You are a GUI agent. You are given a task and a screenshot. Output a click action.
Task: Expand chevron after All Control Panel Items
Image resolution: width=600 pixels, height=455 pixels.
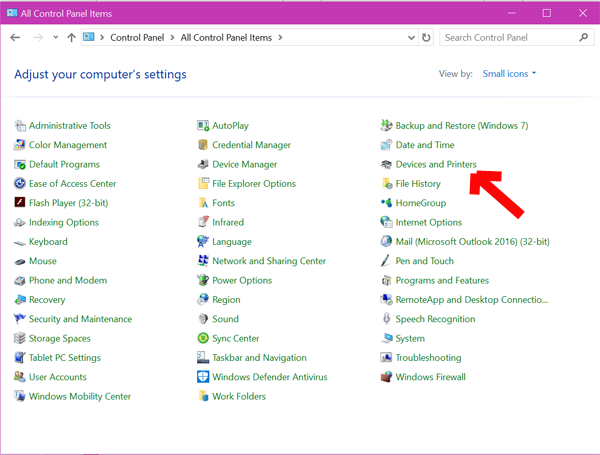[x=280, y=38]
